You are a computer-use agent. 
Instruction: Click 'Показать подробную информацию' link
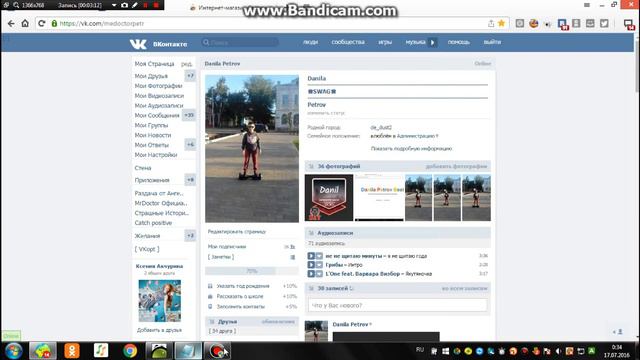coord(411,149)
